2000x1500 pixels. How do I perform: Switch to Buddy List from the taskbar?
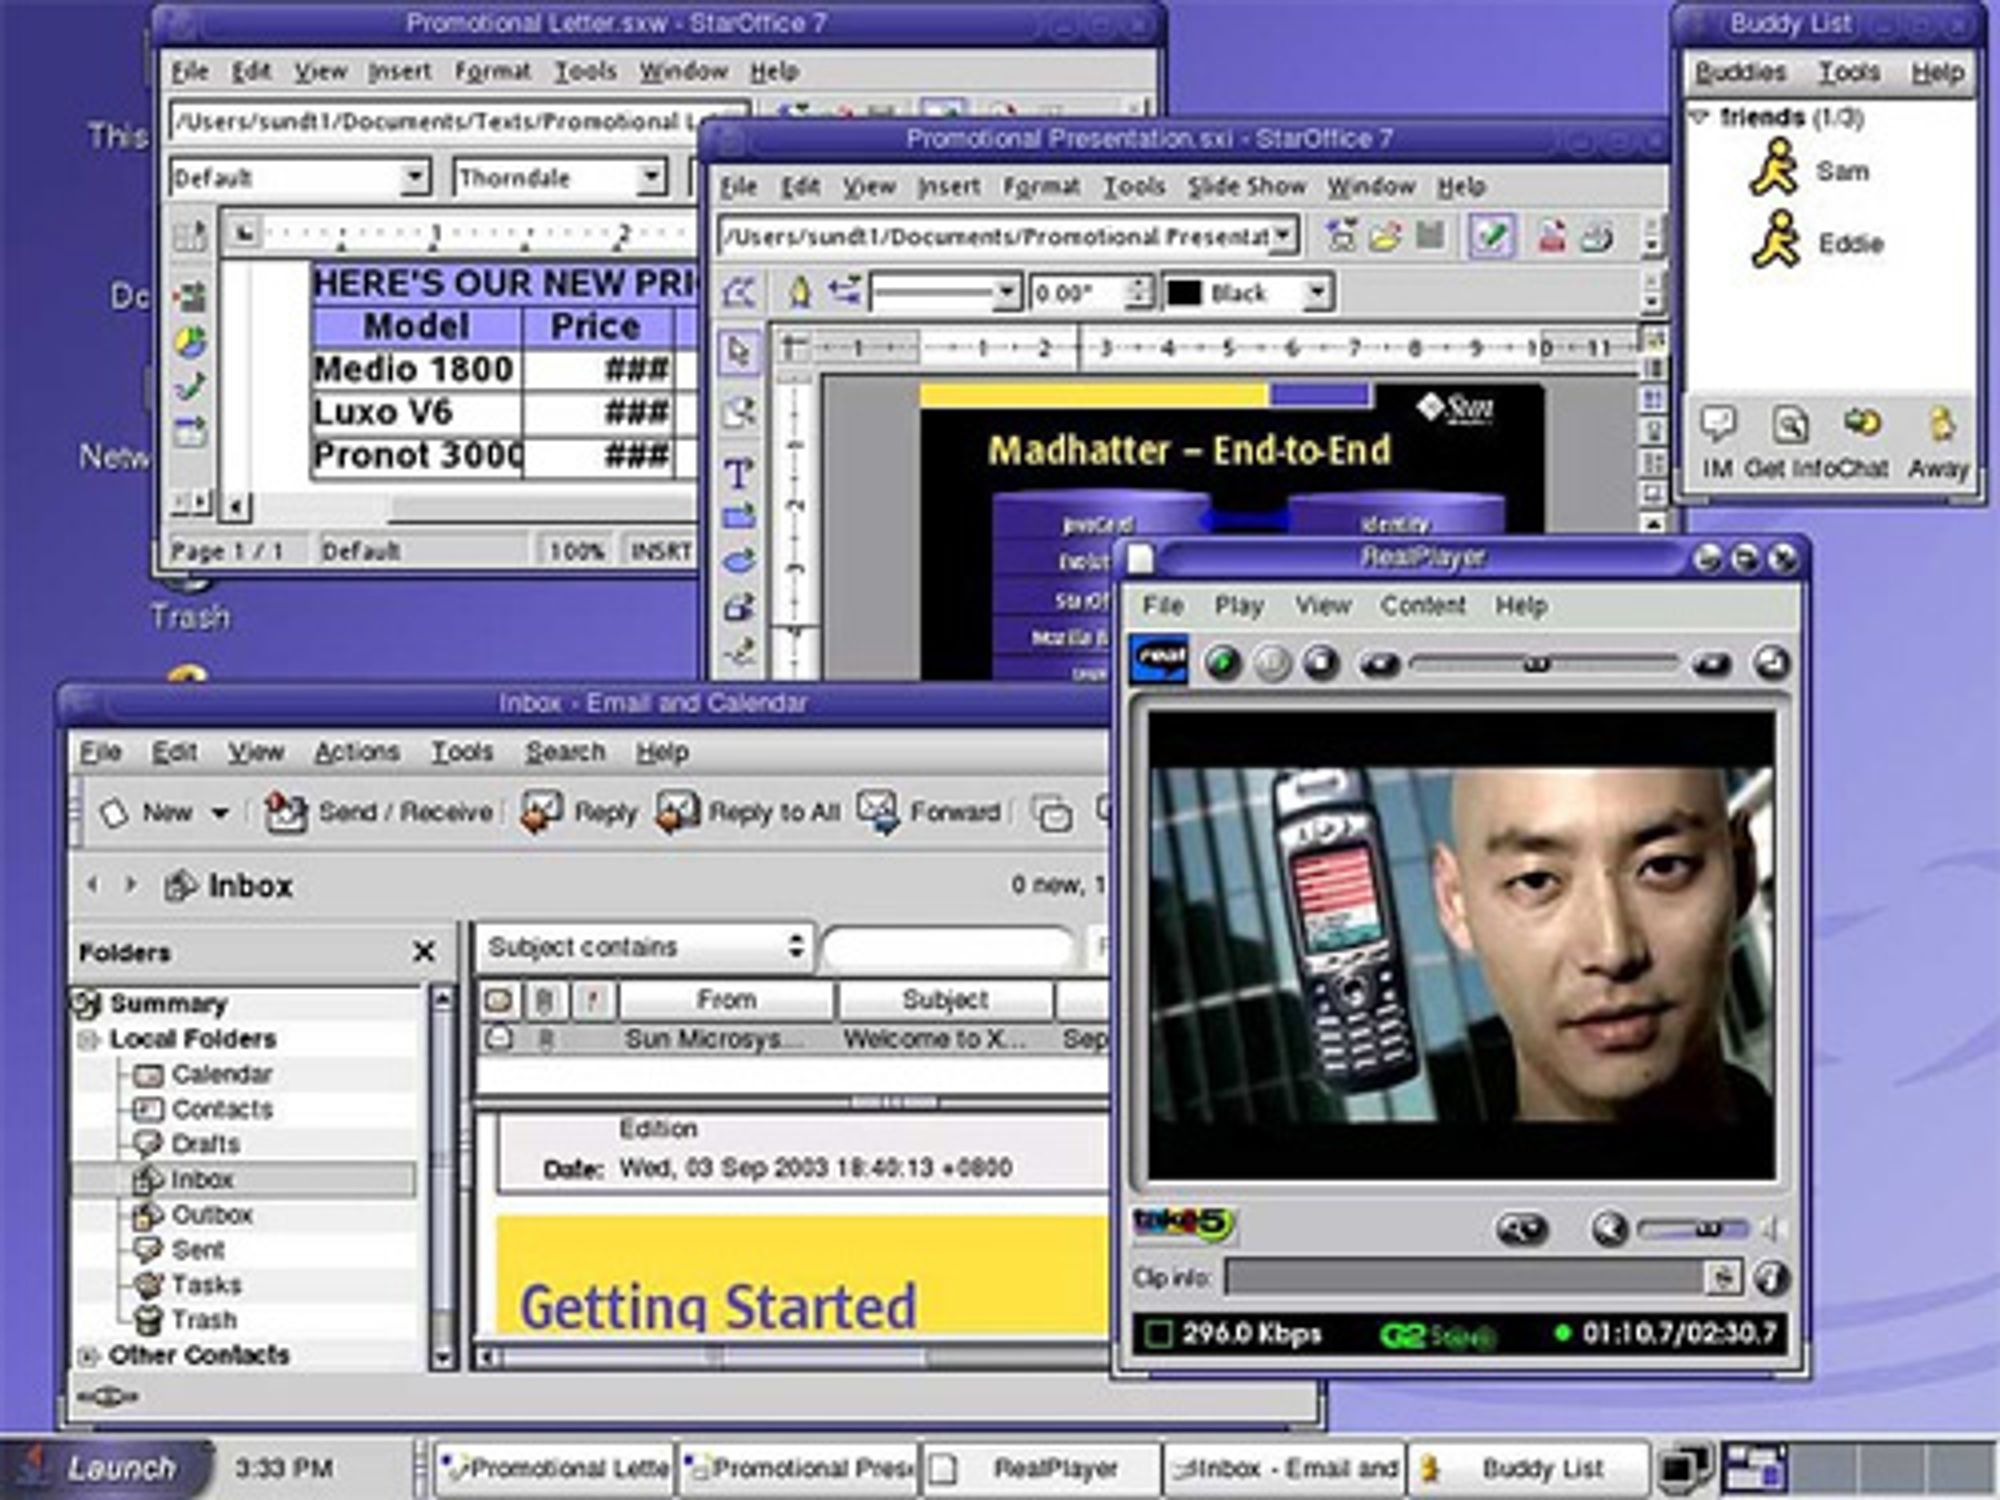coord(1528,1468)
